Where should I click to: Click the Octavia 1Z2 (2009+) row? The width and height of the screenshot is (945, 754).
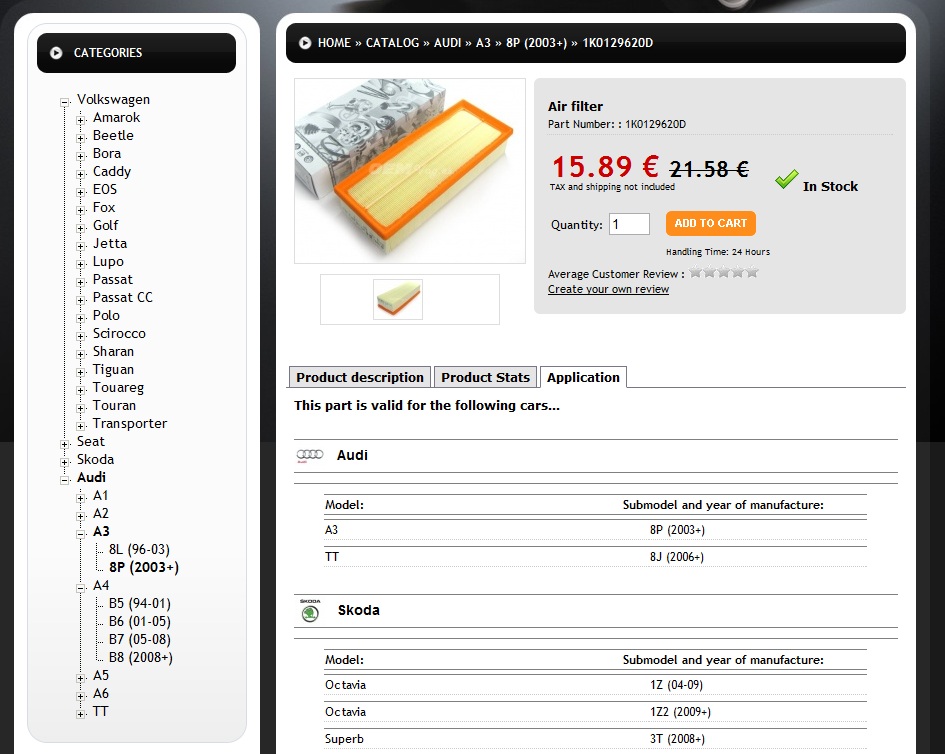[595, 712]
